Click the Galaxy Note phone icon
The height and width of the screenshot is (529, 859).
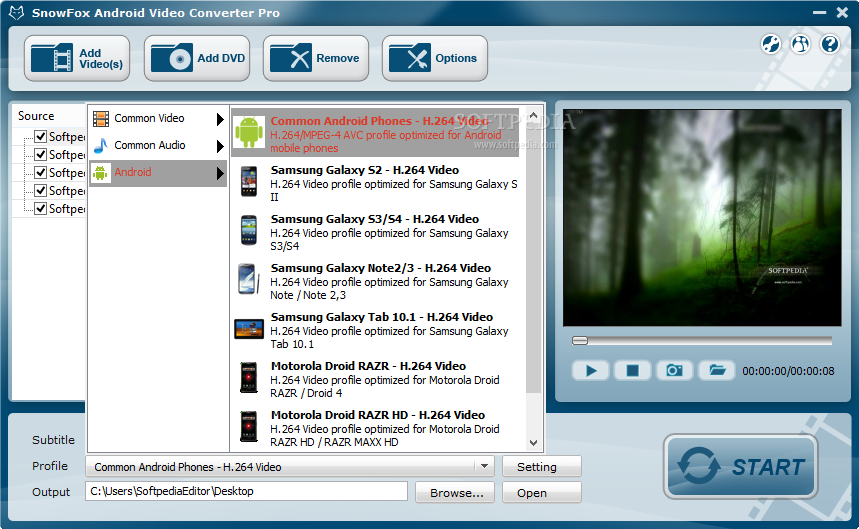(249, 279)
